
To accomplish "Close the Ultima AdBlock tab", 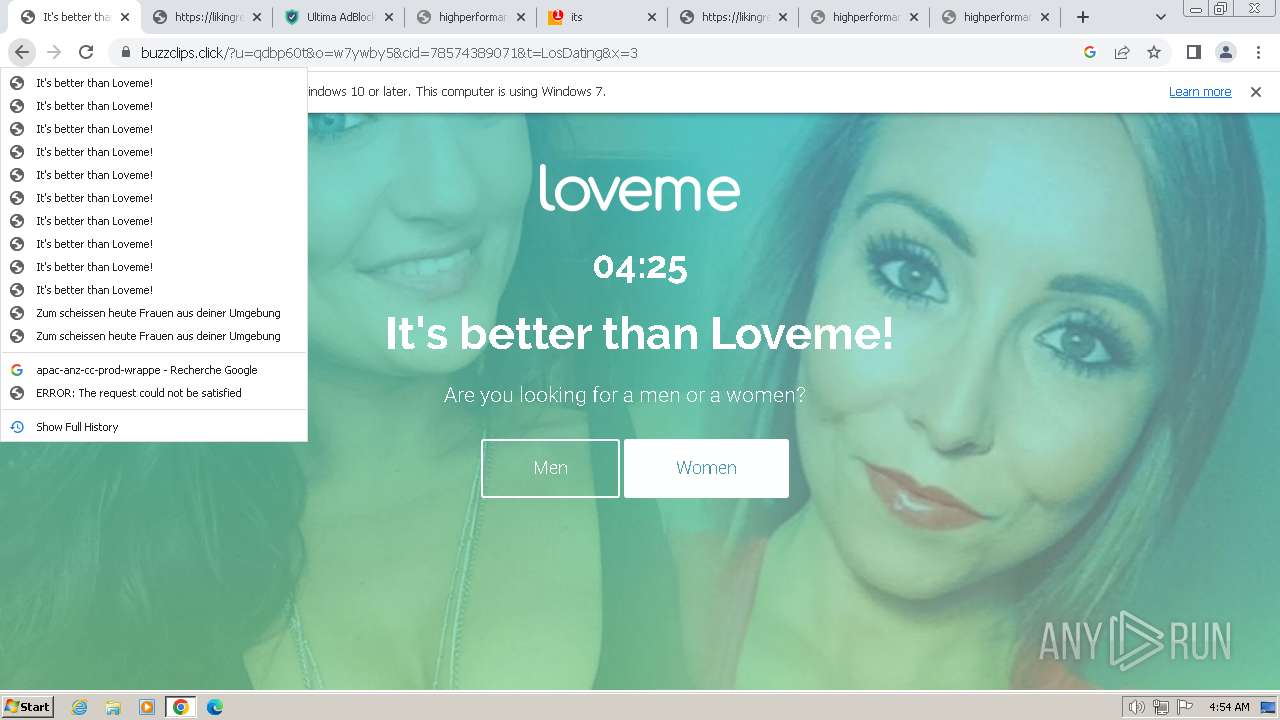I will point(389,17).
